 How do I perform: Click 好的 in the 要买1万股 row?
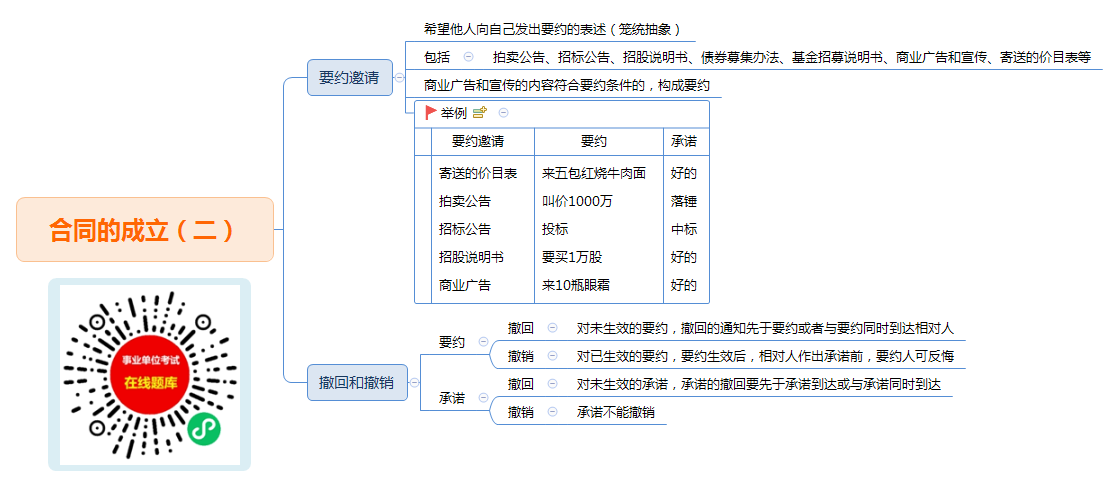[684, 257]
